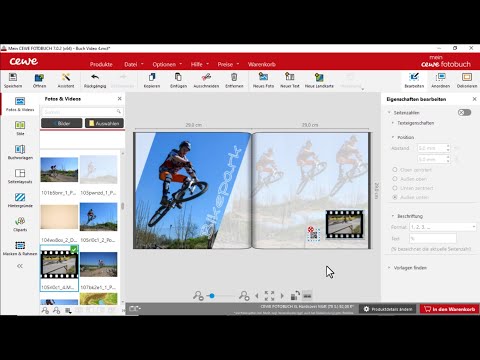The height and width of the screenshot is (360, 480).
Task: Select the film-strip video thumbnail in photo list
Action: [x=59, y=265]
